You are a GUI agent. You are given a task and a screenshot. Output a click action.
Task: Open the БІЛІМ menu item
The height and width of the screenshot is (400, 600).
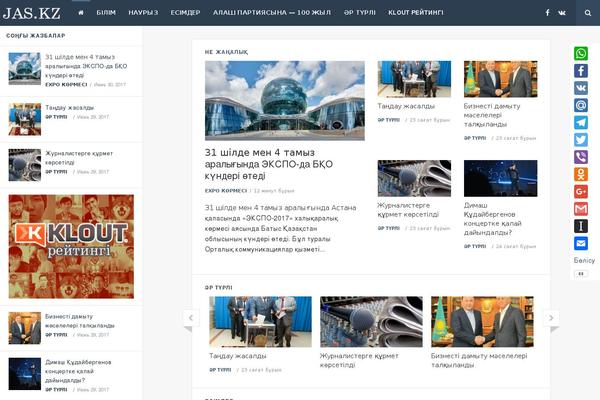pyautogui.click(x=106, y=13)
